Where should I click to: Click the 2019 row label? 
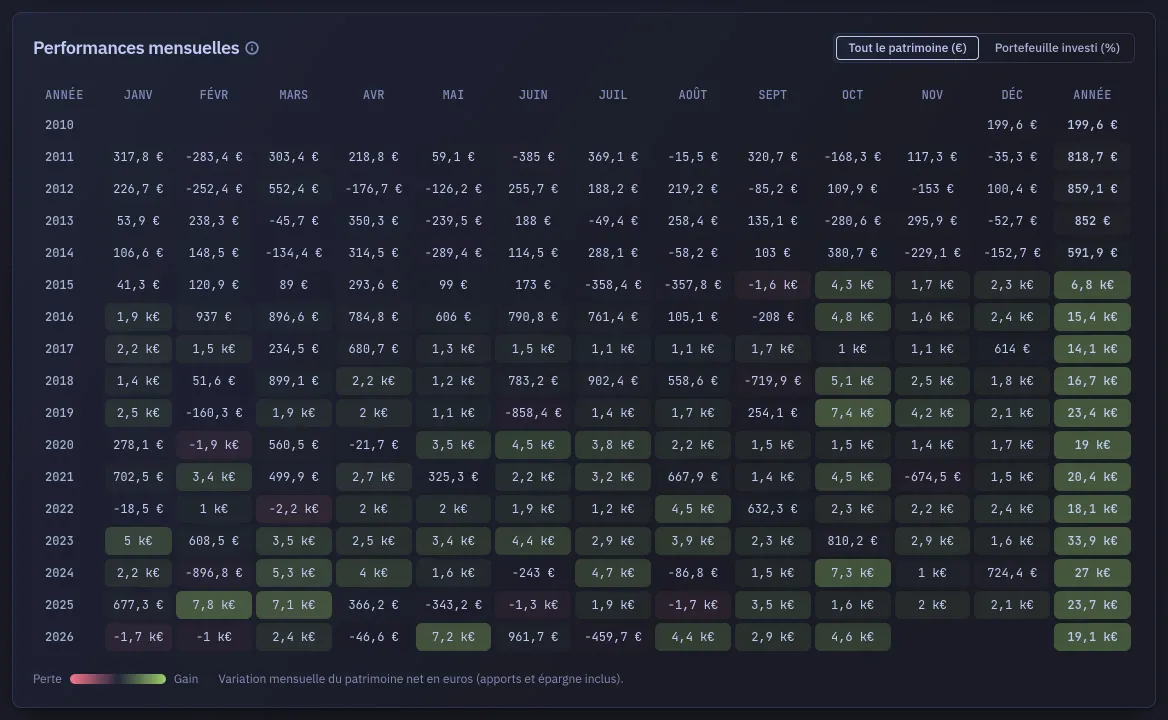59,413
